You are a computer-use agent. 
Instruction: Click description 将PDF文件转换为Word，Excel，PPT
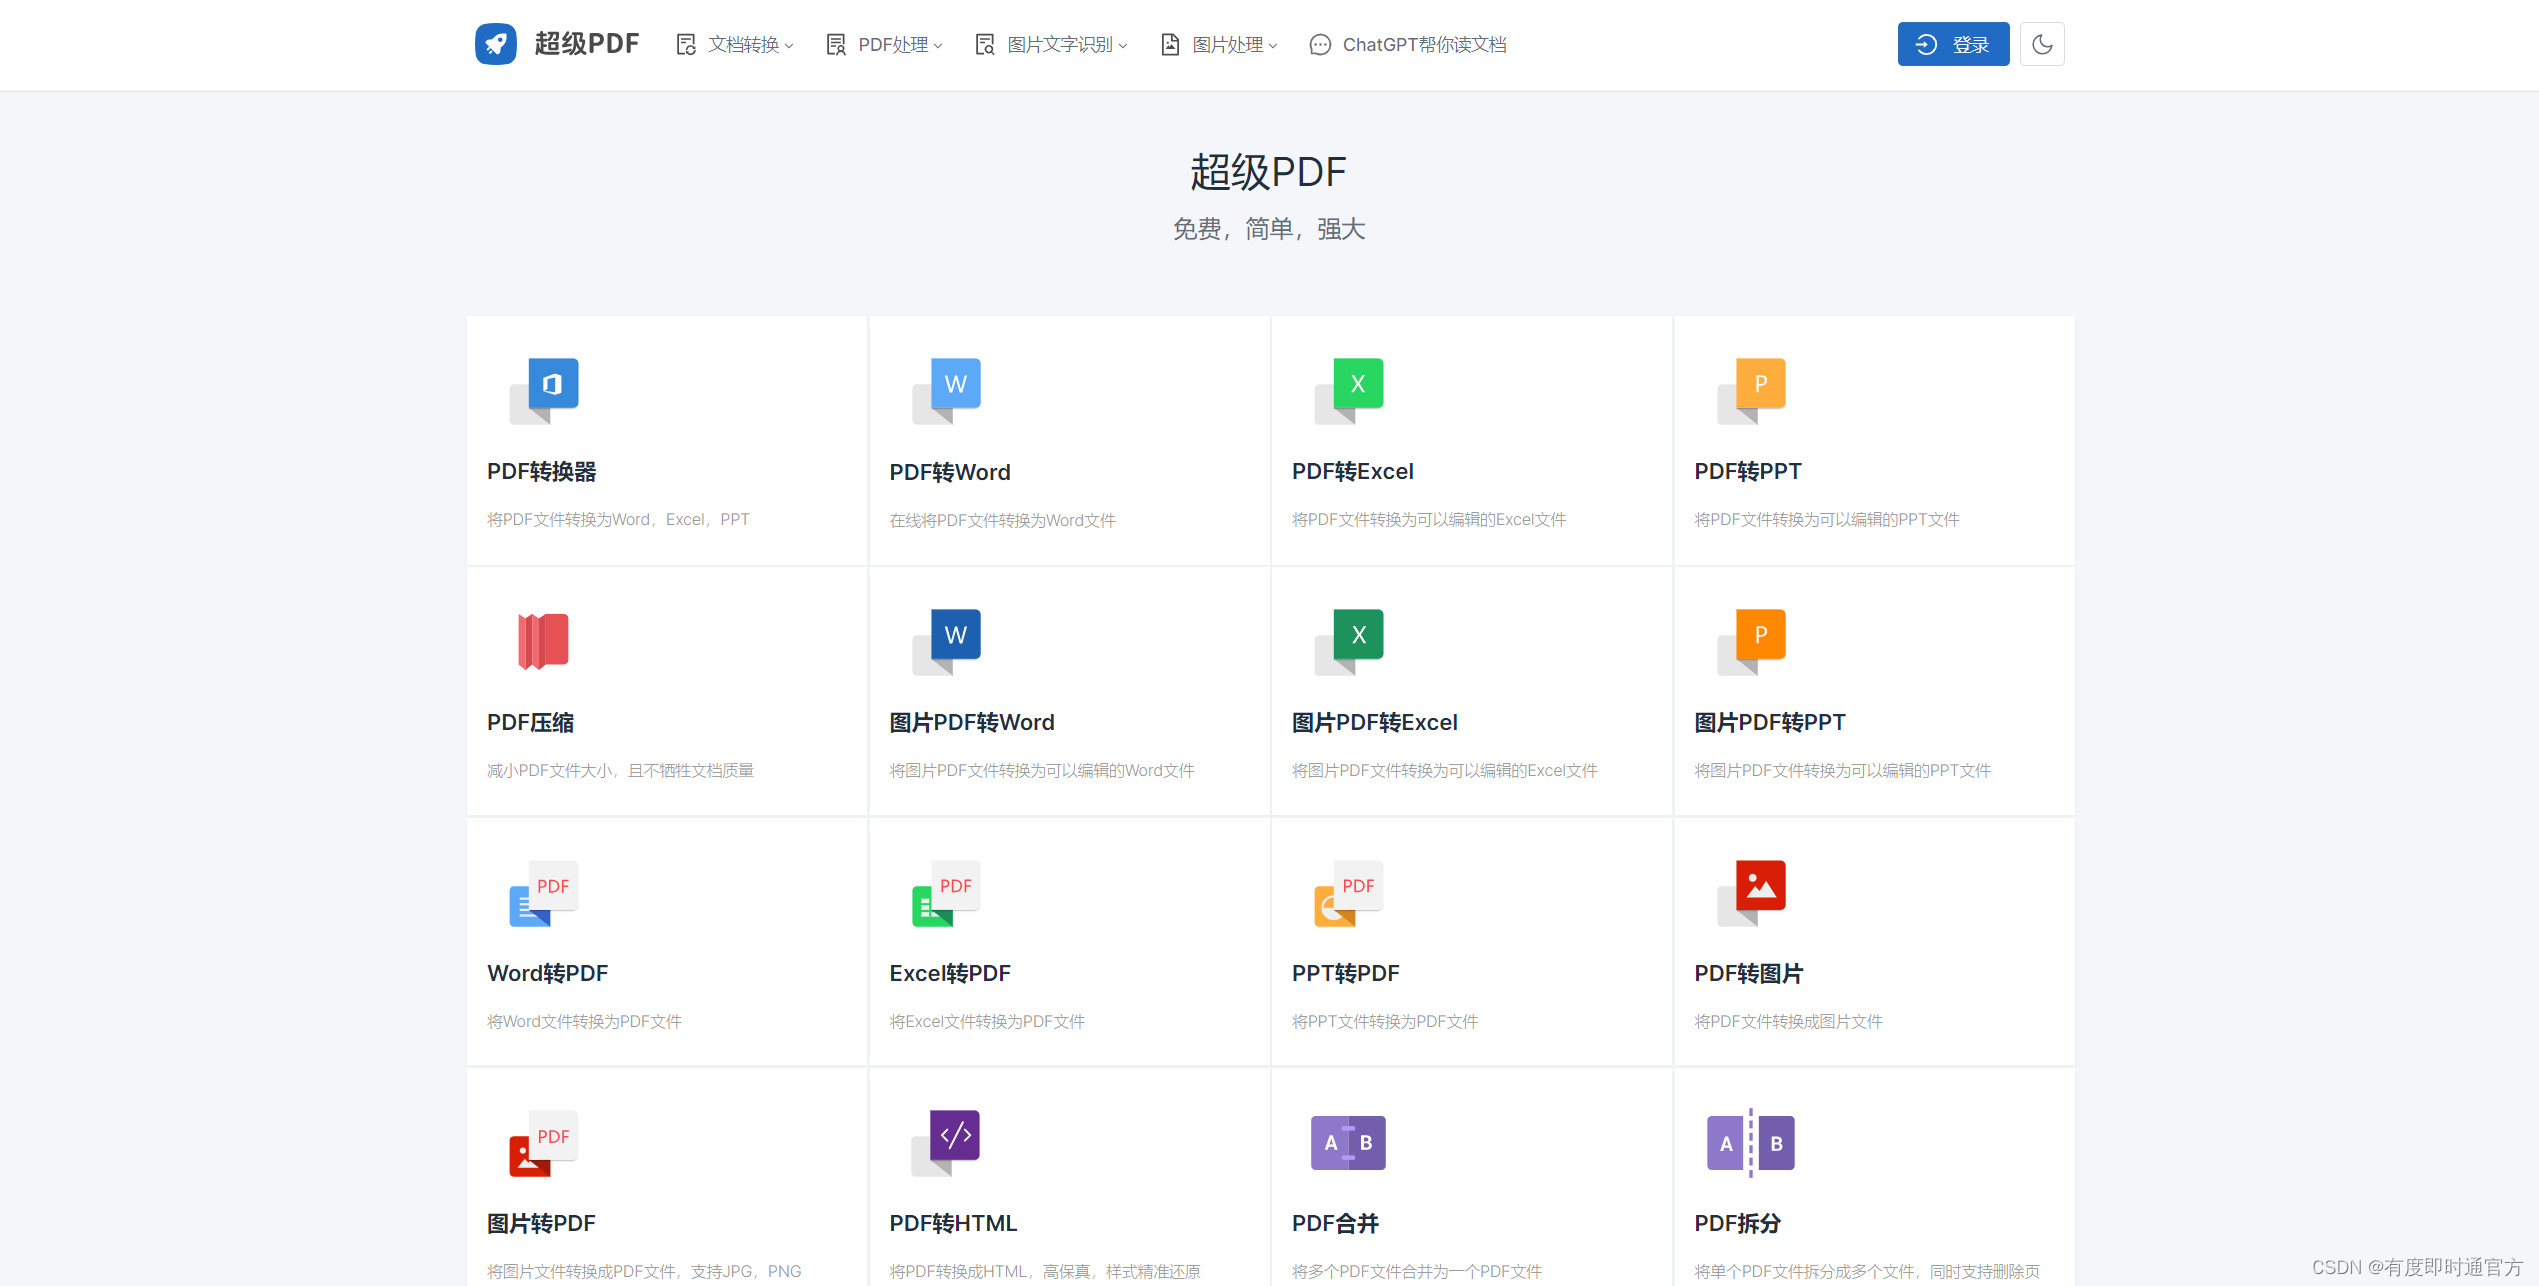618,520
